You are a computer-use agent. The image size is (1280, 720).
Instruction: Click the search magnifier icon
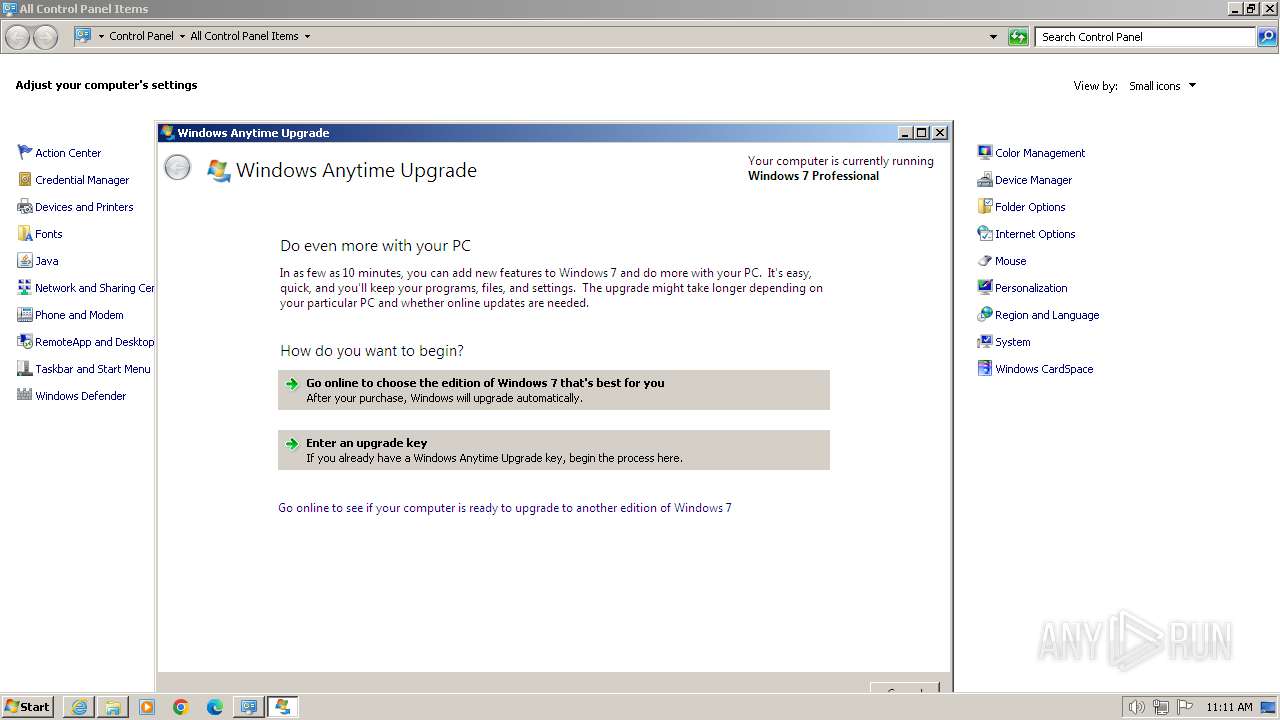click(x=1267, y=37)
